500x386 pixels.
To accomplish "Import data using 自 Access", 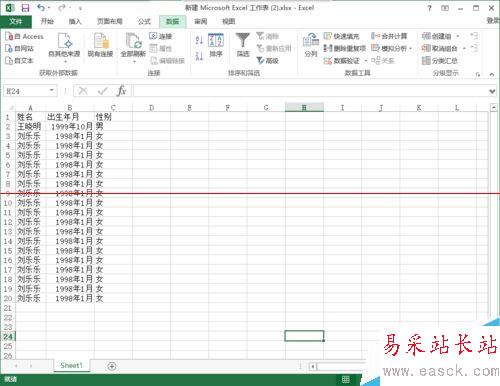I will coord(25,36).
